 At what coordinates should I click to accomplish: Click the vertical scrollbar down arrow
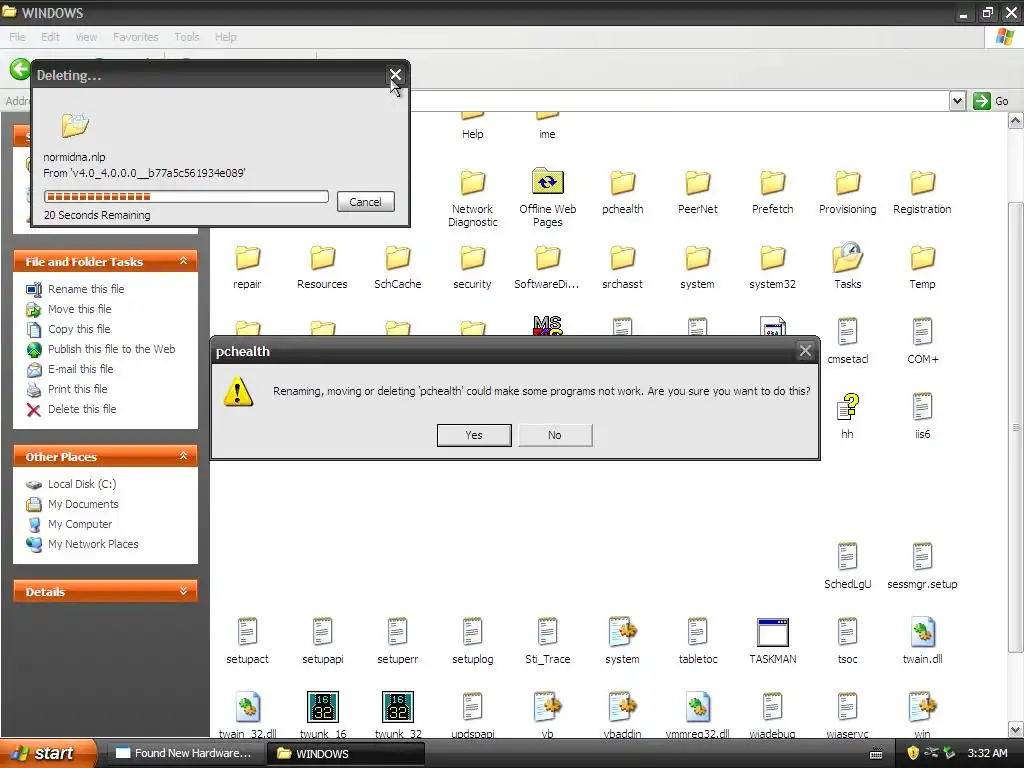[1016, 729]
